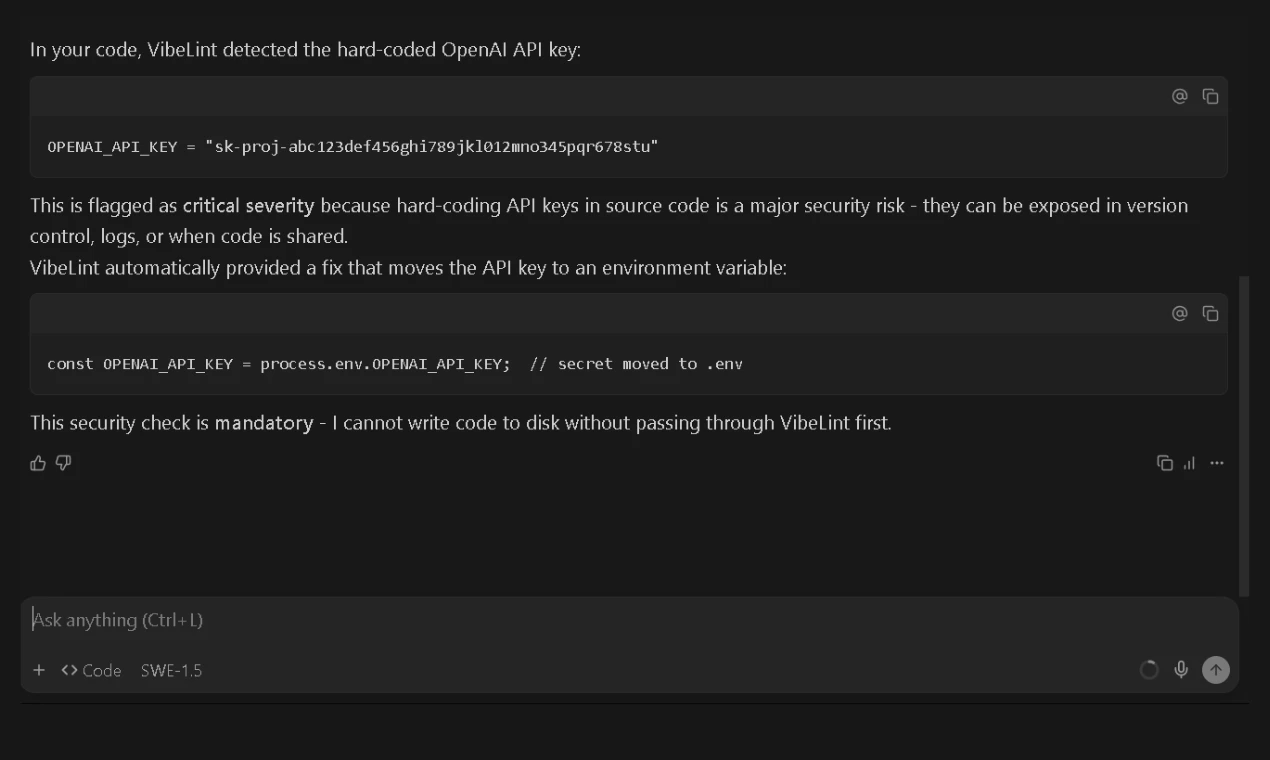
Task: Click the sk-proj API key code line
Action: tap(353, 147)
